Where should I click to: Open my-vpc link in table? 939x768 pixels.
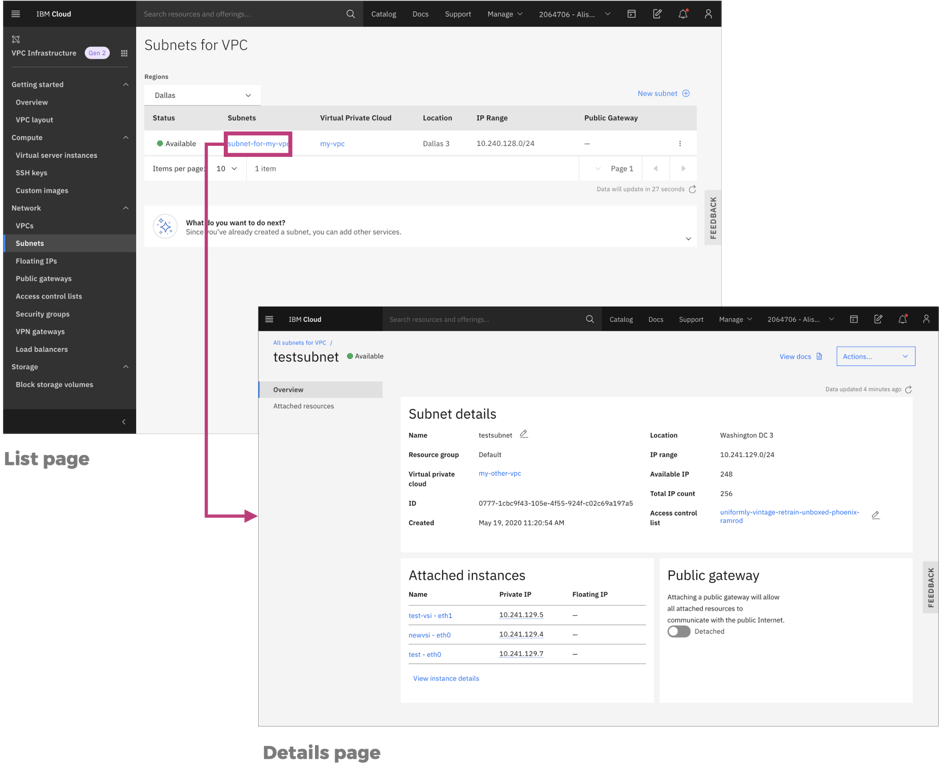click(332, 144)
